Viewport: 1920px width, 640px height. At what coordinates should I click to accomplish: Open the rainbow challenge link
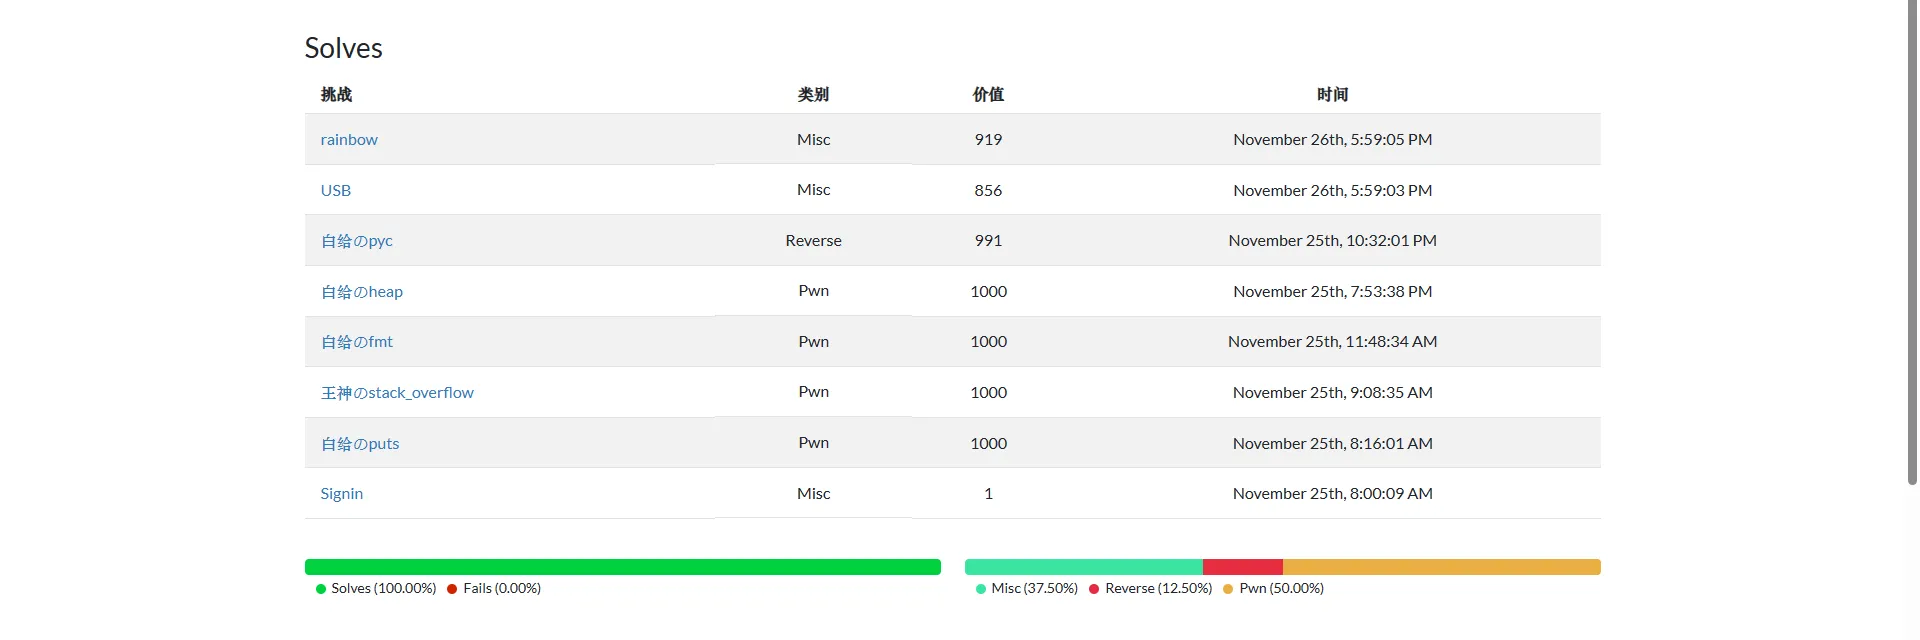349,140
